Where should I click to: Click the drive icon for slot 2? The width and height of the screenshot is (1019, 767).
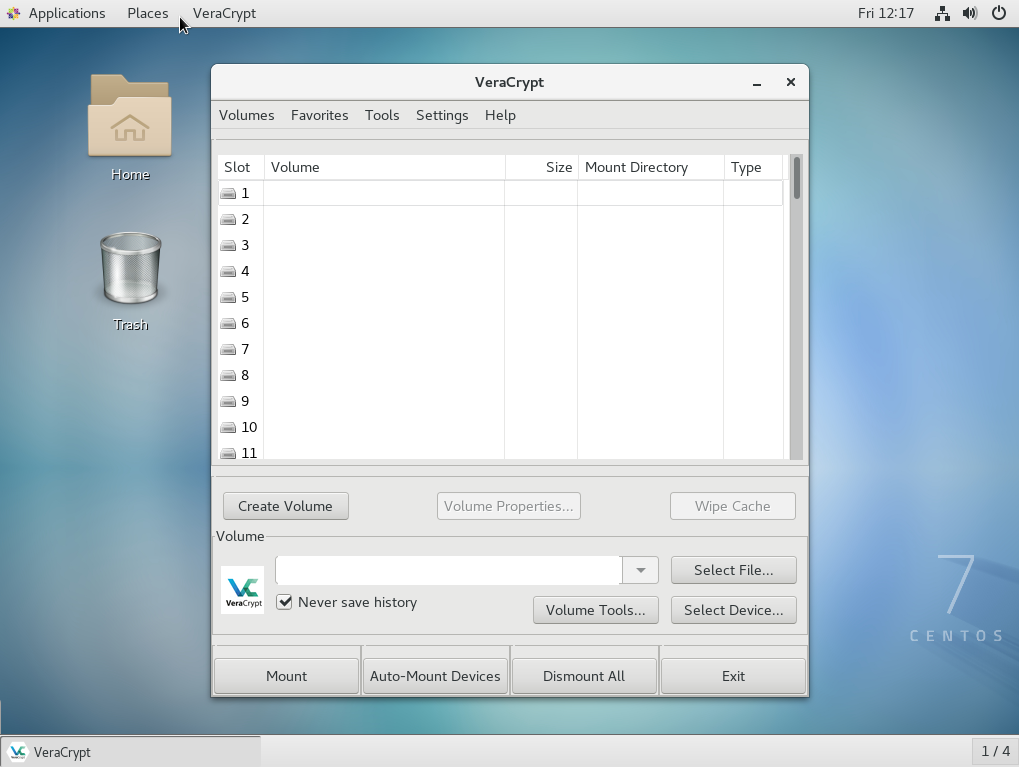pyautogui.click(x=228, y=219)
